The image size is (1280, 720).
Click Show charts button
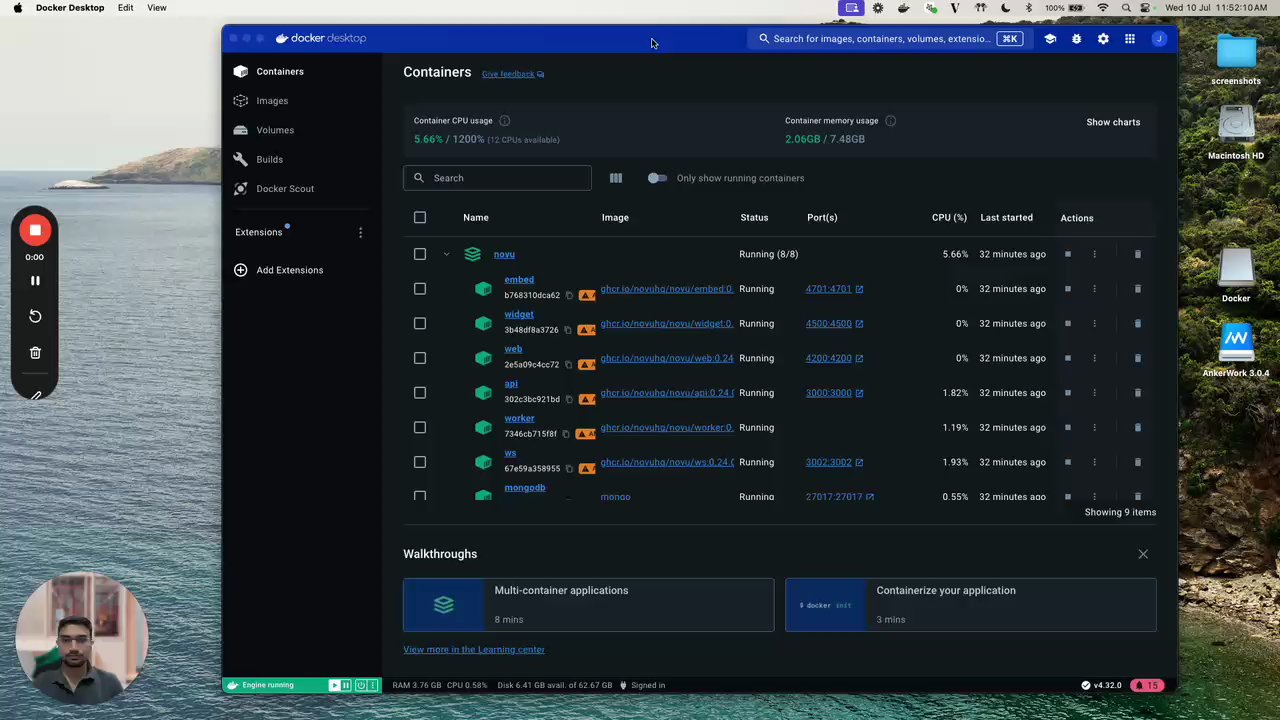(1113, 122)
